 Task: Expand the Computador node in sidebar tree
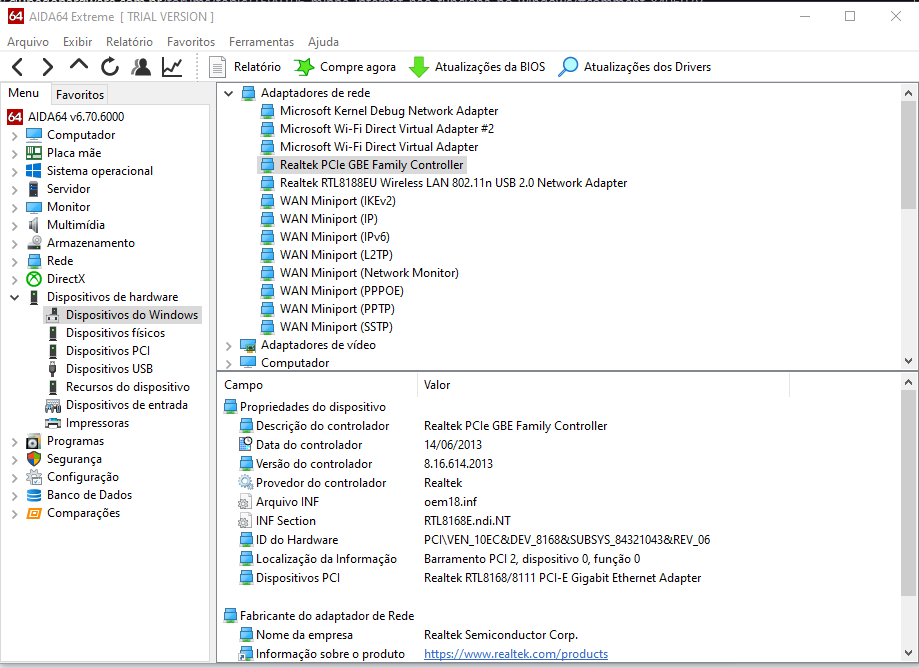15,136
